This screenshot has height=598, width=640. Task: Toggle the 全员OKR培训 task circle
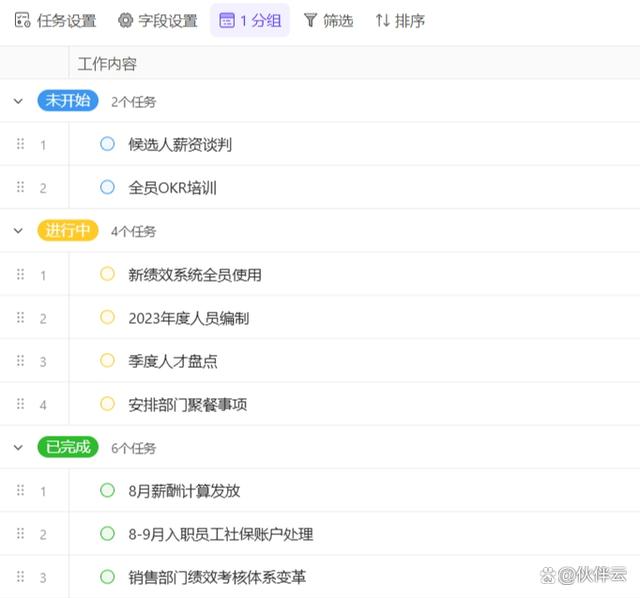click(x=107, y=187)
